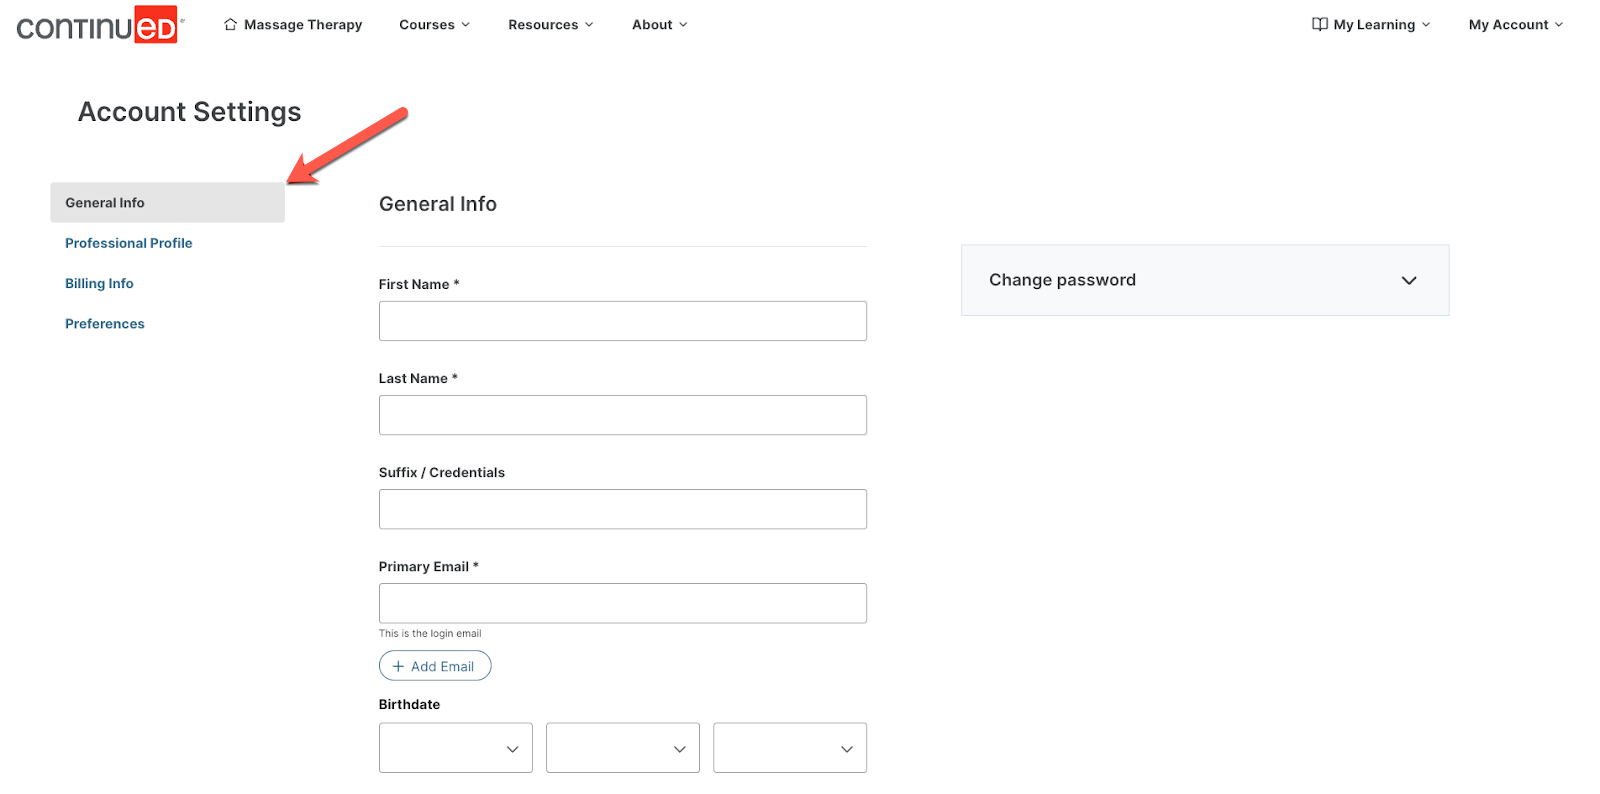Viewport: 1600px width, 794px height.
Task: Open the Billing Info section
Action: click(99, 283)
